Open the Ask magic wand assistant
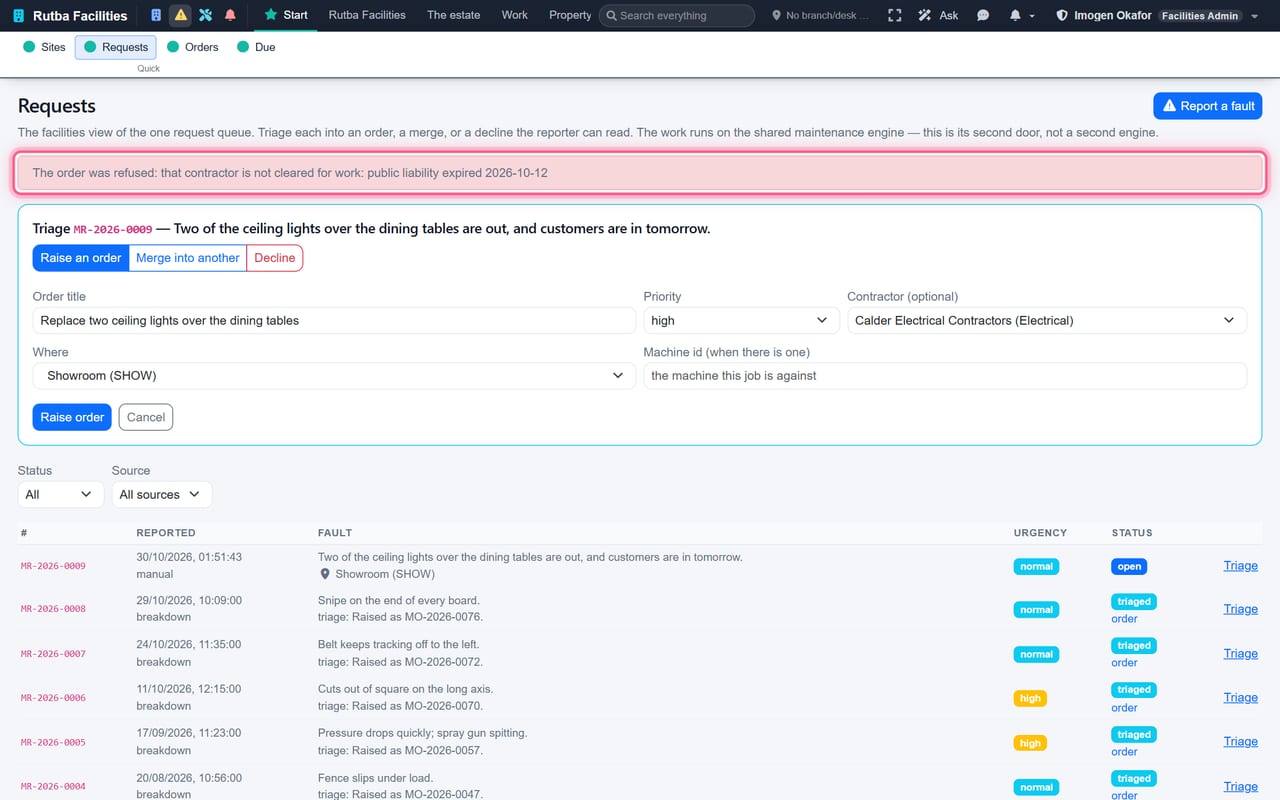The width and height of the screenshot is (1280, 800). coord(938,15)
